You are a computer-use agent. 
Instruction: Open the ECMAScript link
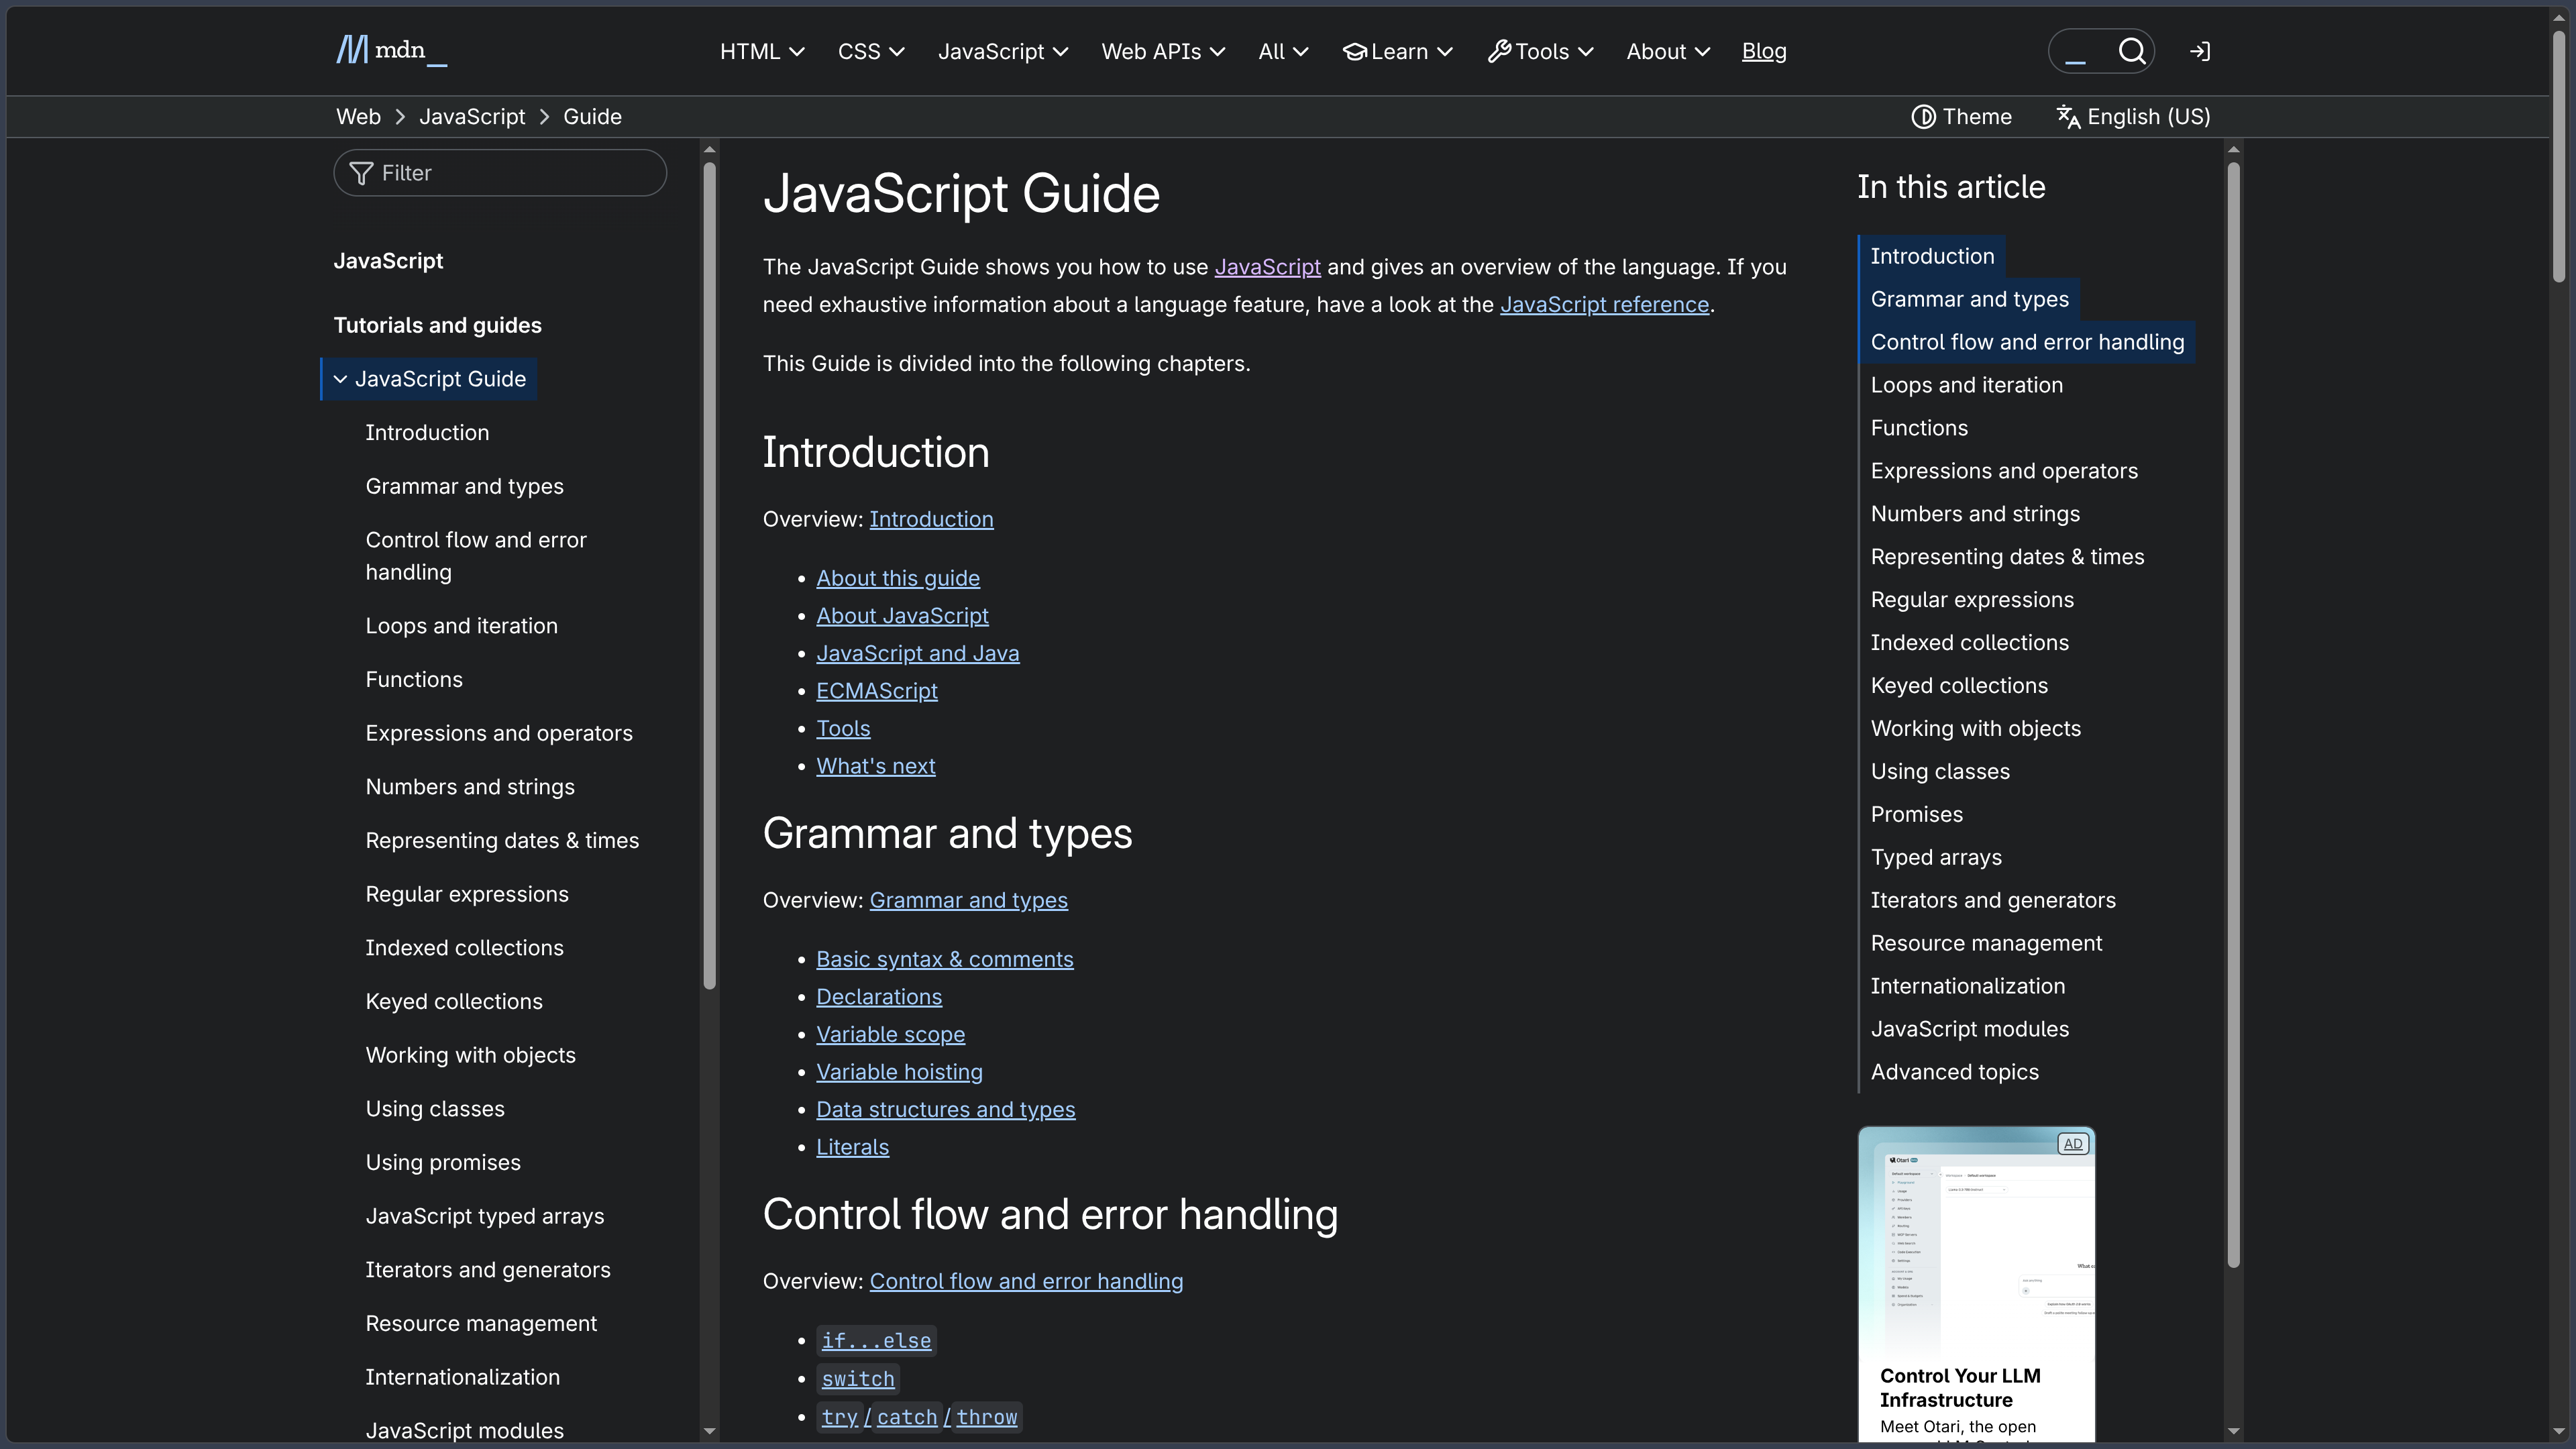[x=877, y=691]
